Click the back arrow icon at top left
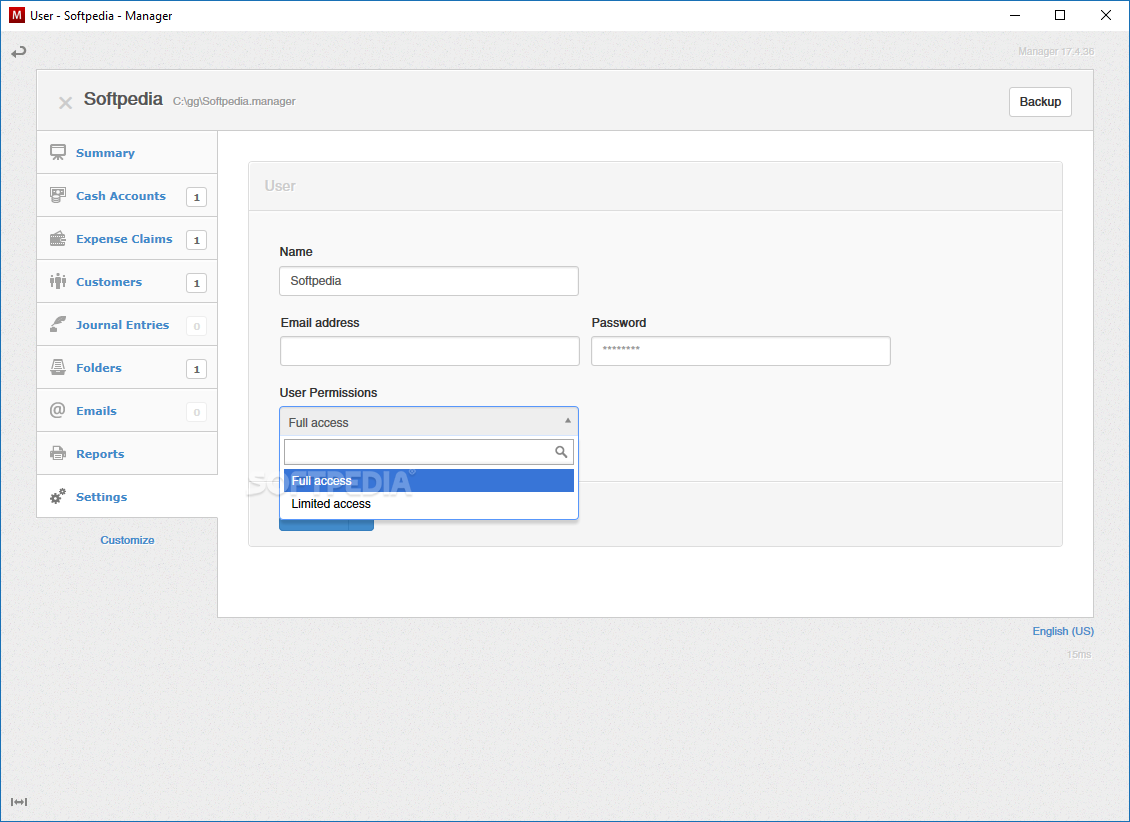 click(19, 52)
